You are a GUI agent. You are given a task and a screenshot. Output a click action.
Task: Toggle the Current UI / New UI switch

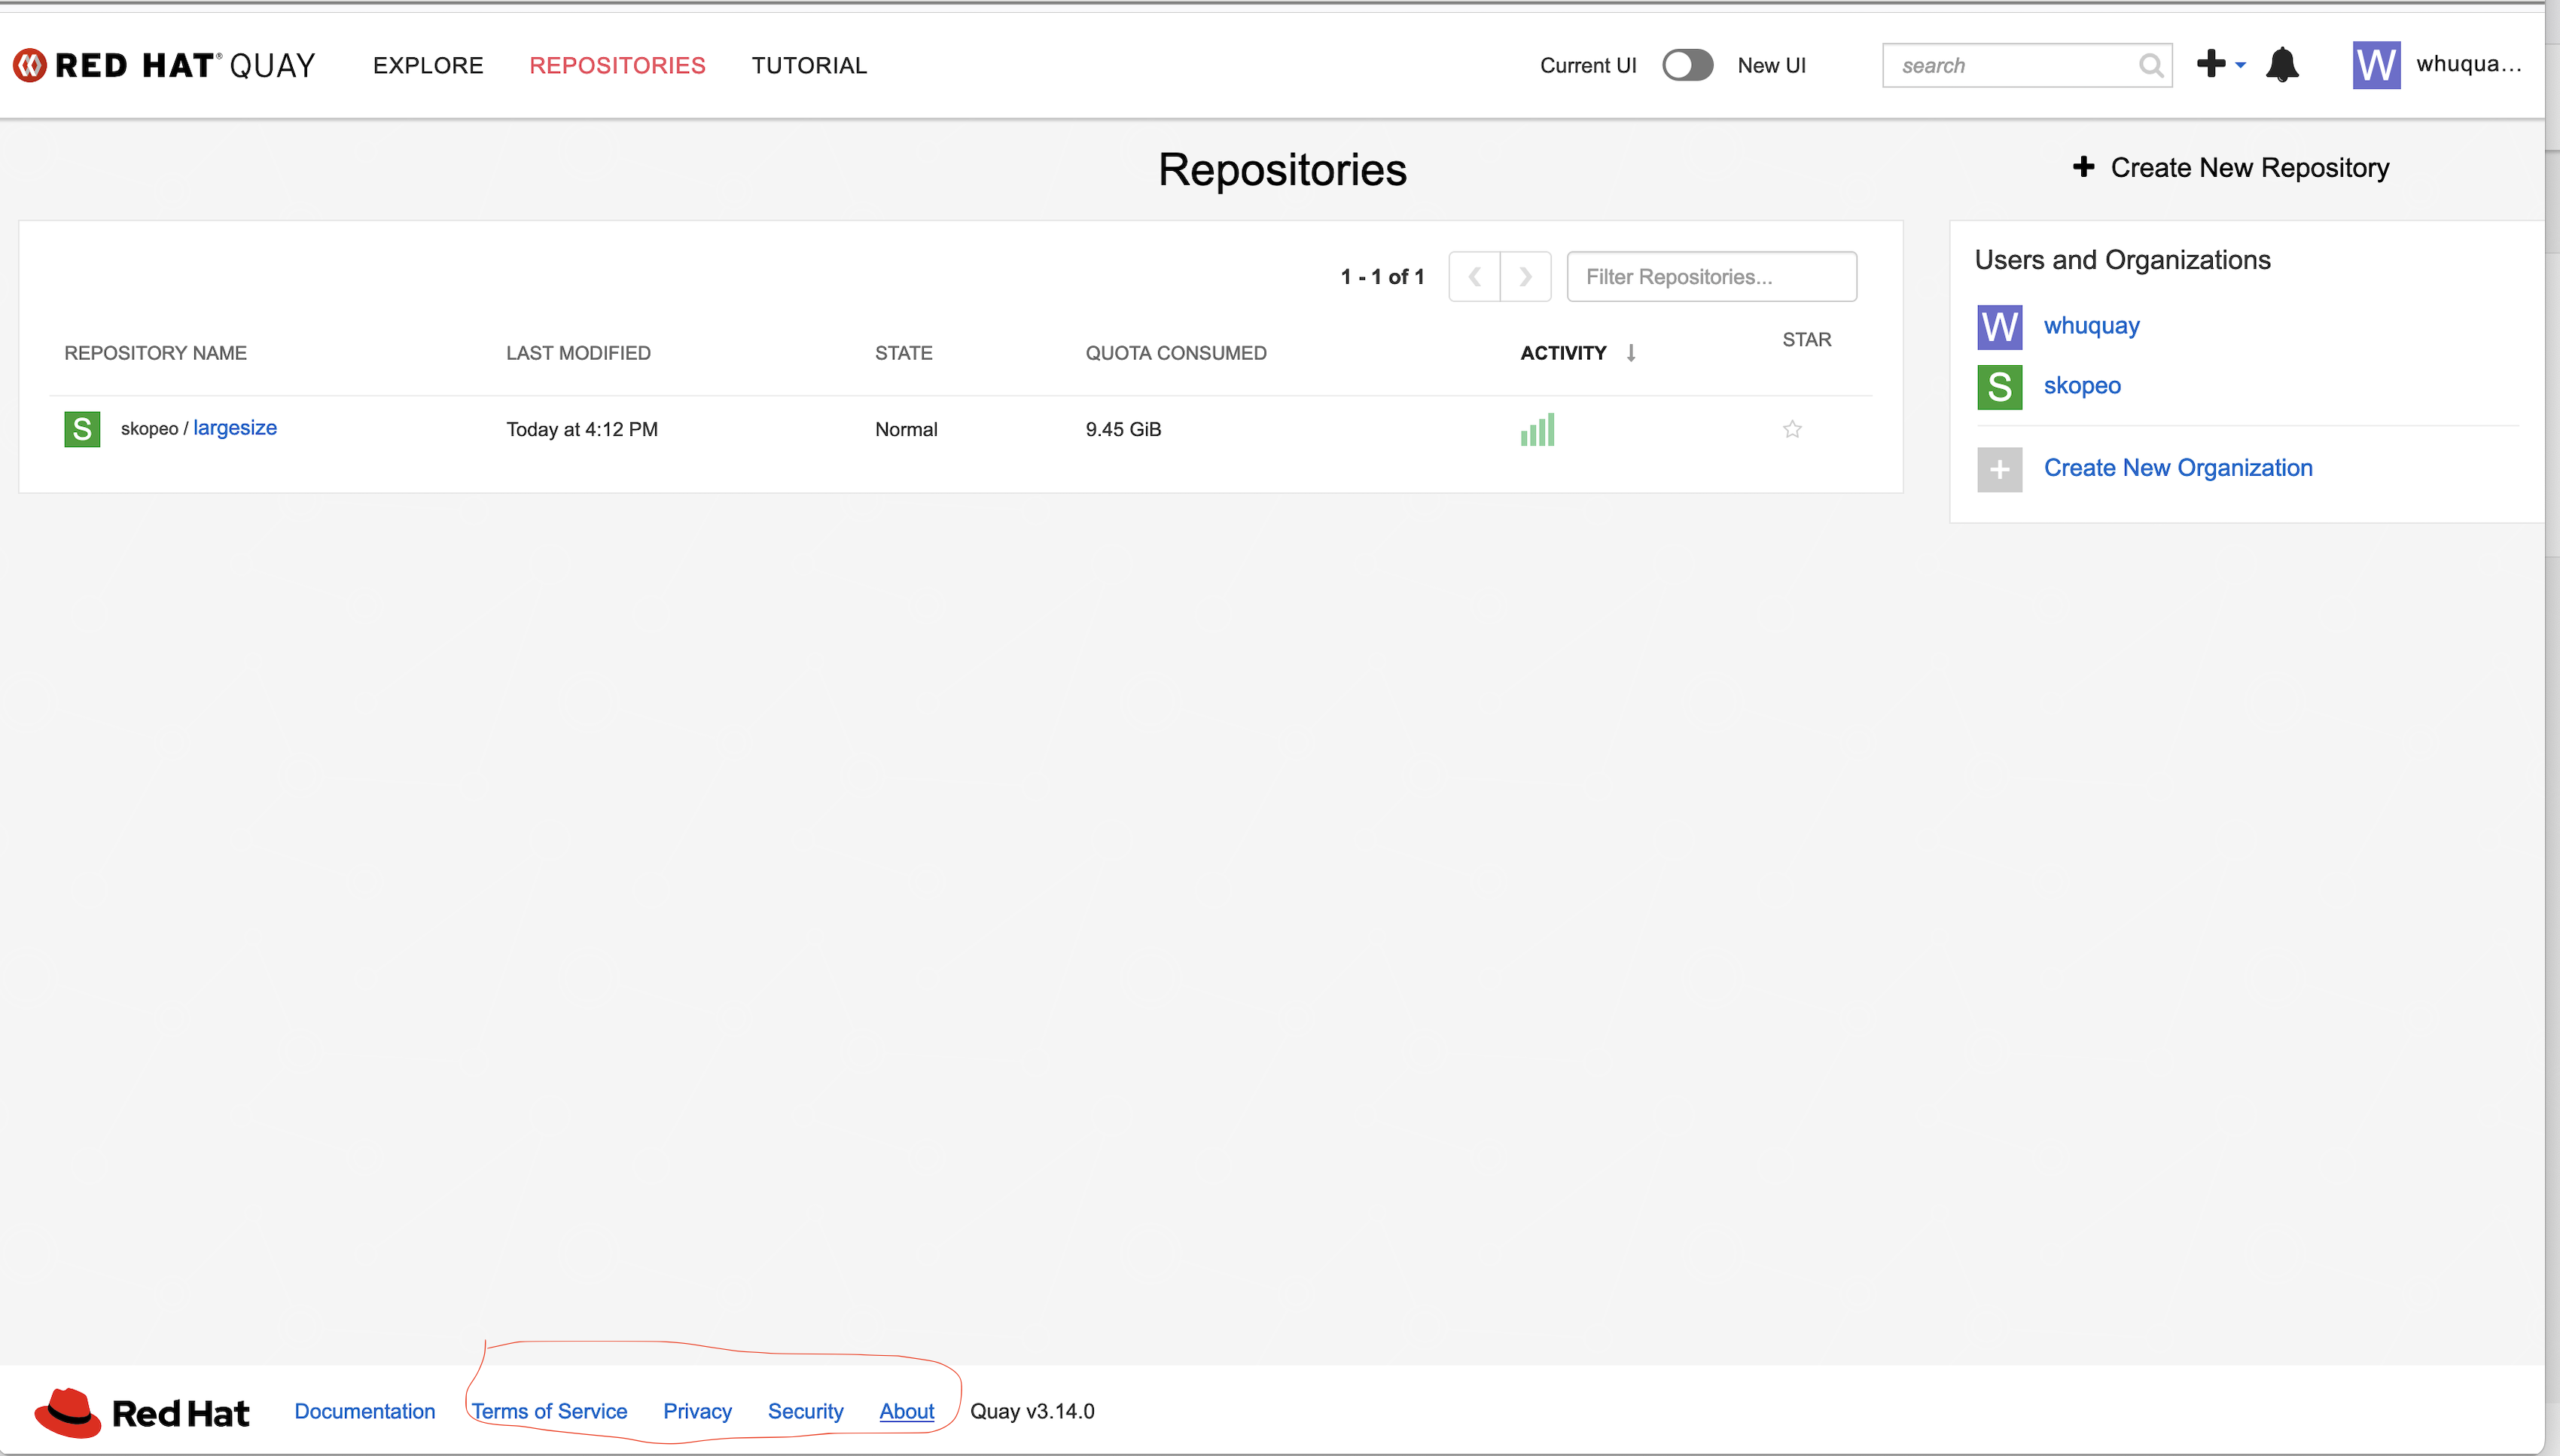(1687, 65)
